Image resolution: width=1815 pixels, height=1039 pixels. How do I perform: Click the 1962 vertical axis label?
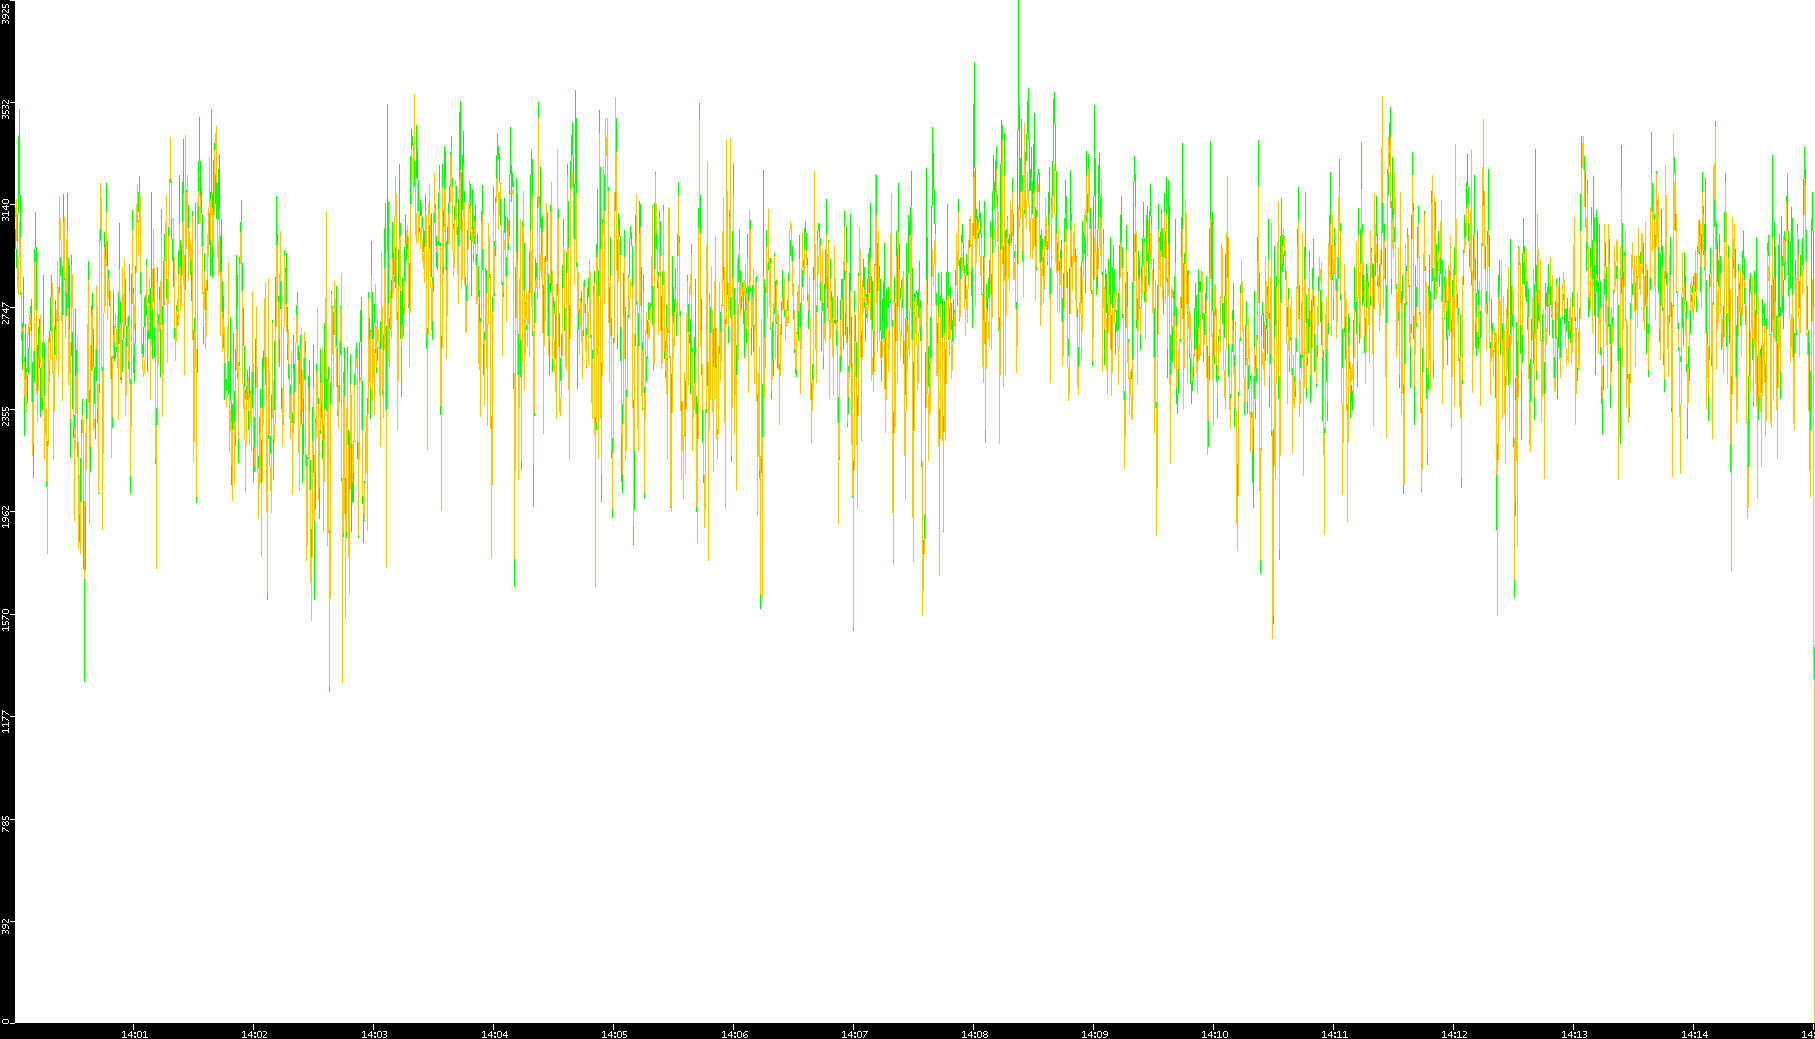(6, 517)
